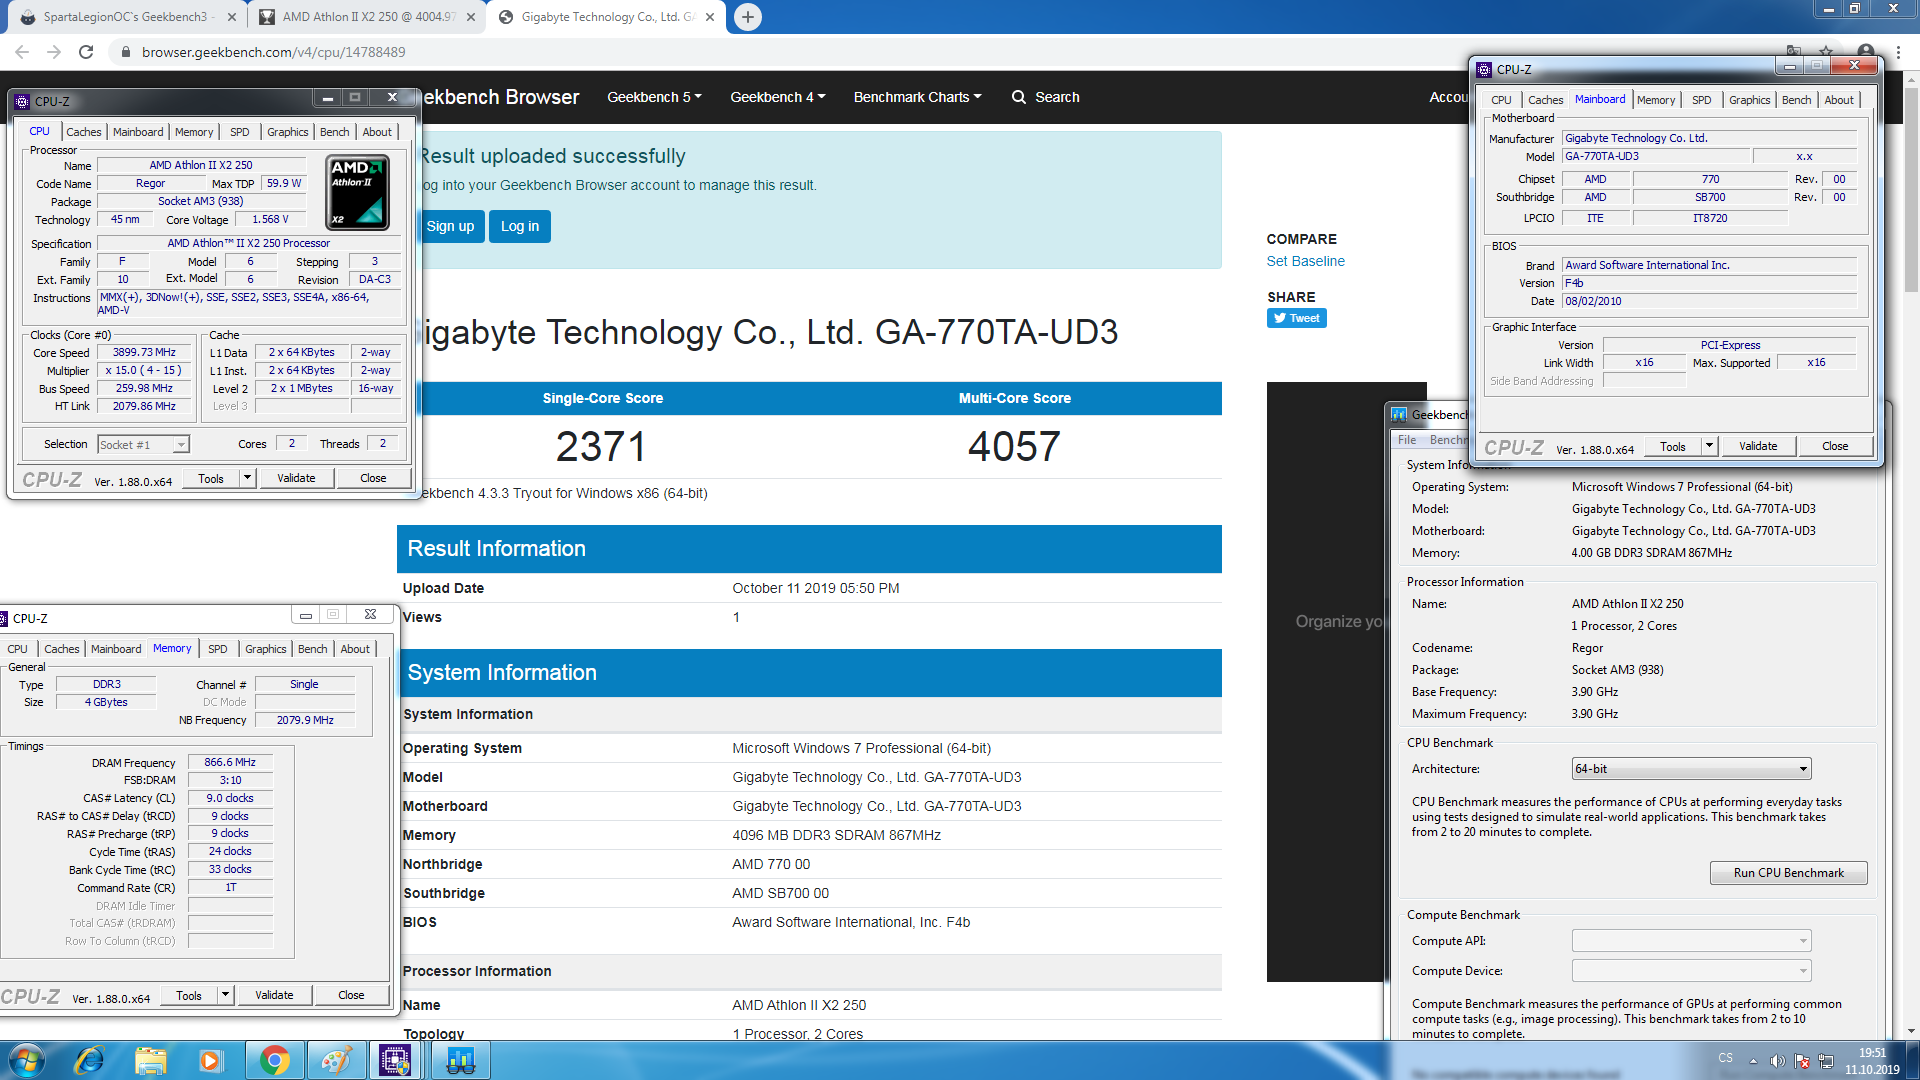This screenshot has width=1920, height=1080.
Task: Expand the Benchmark Charts dropdown
Action: 917,97
